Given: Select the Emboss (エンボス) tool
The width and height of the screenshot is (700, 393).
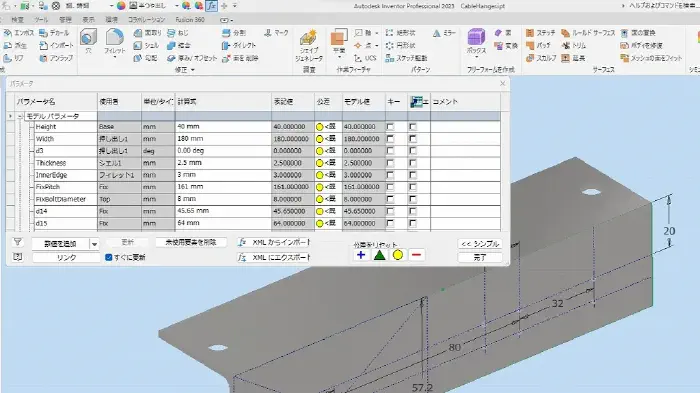Looking at the screenshot, I should coord(18,33).
